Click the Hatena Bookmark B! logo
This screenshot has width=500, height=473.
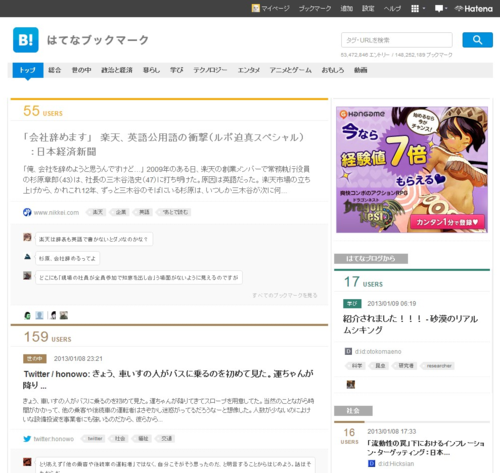tap(26, 40)
